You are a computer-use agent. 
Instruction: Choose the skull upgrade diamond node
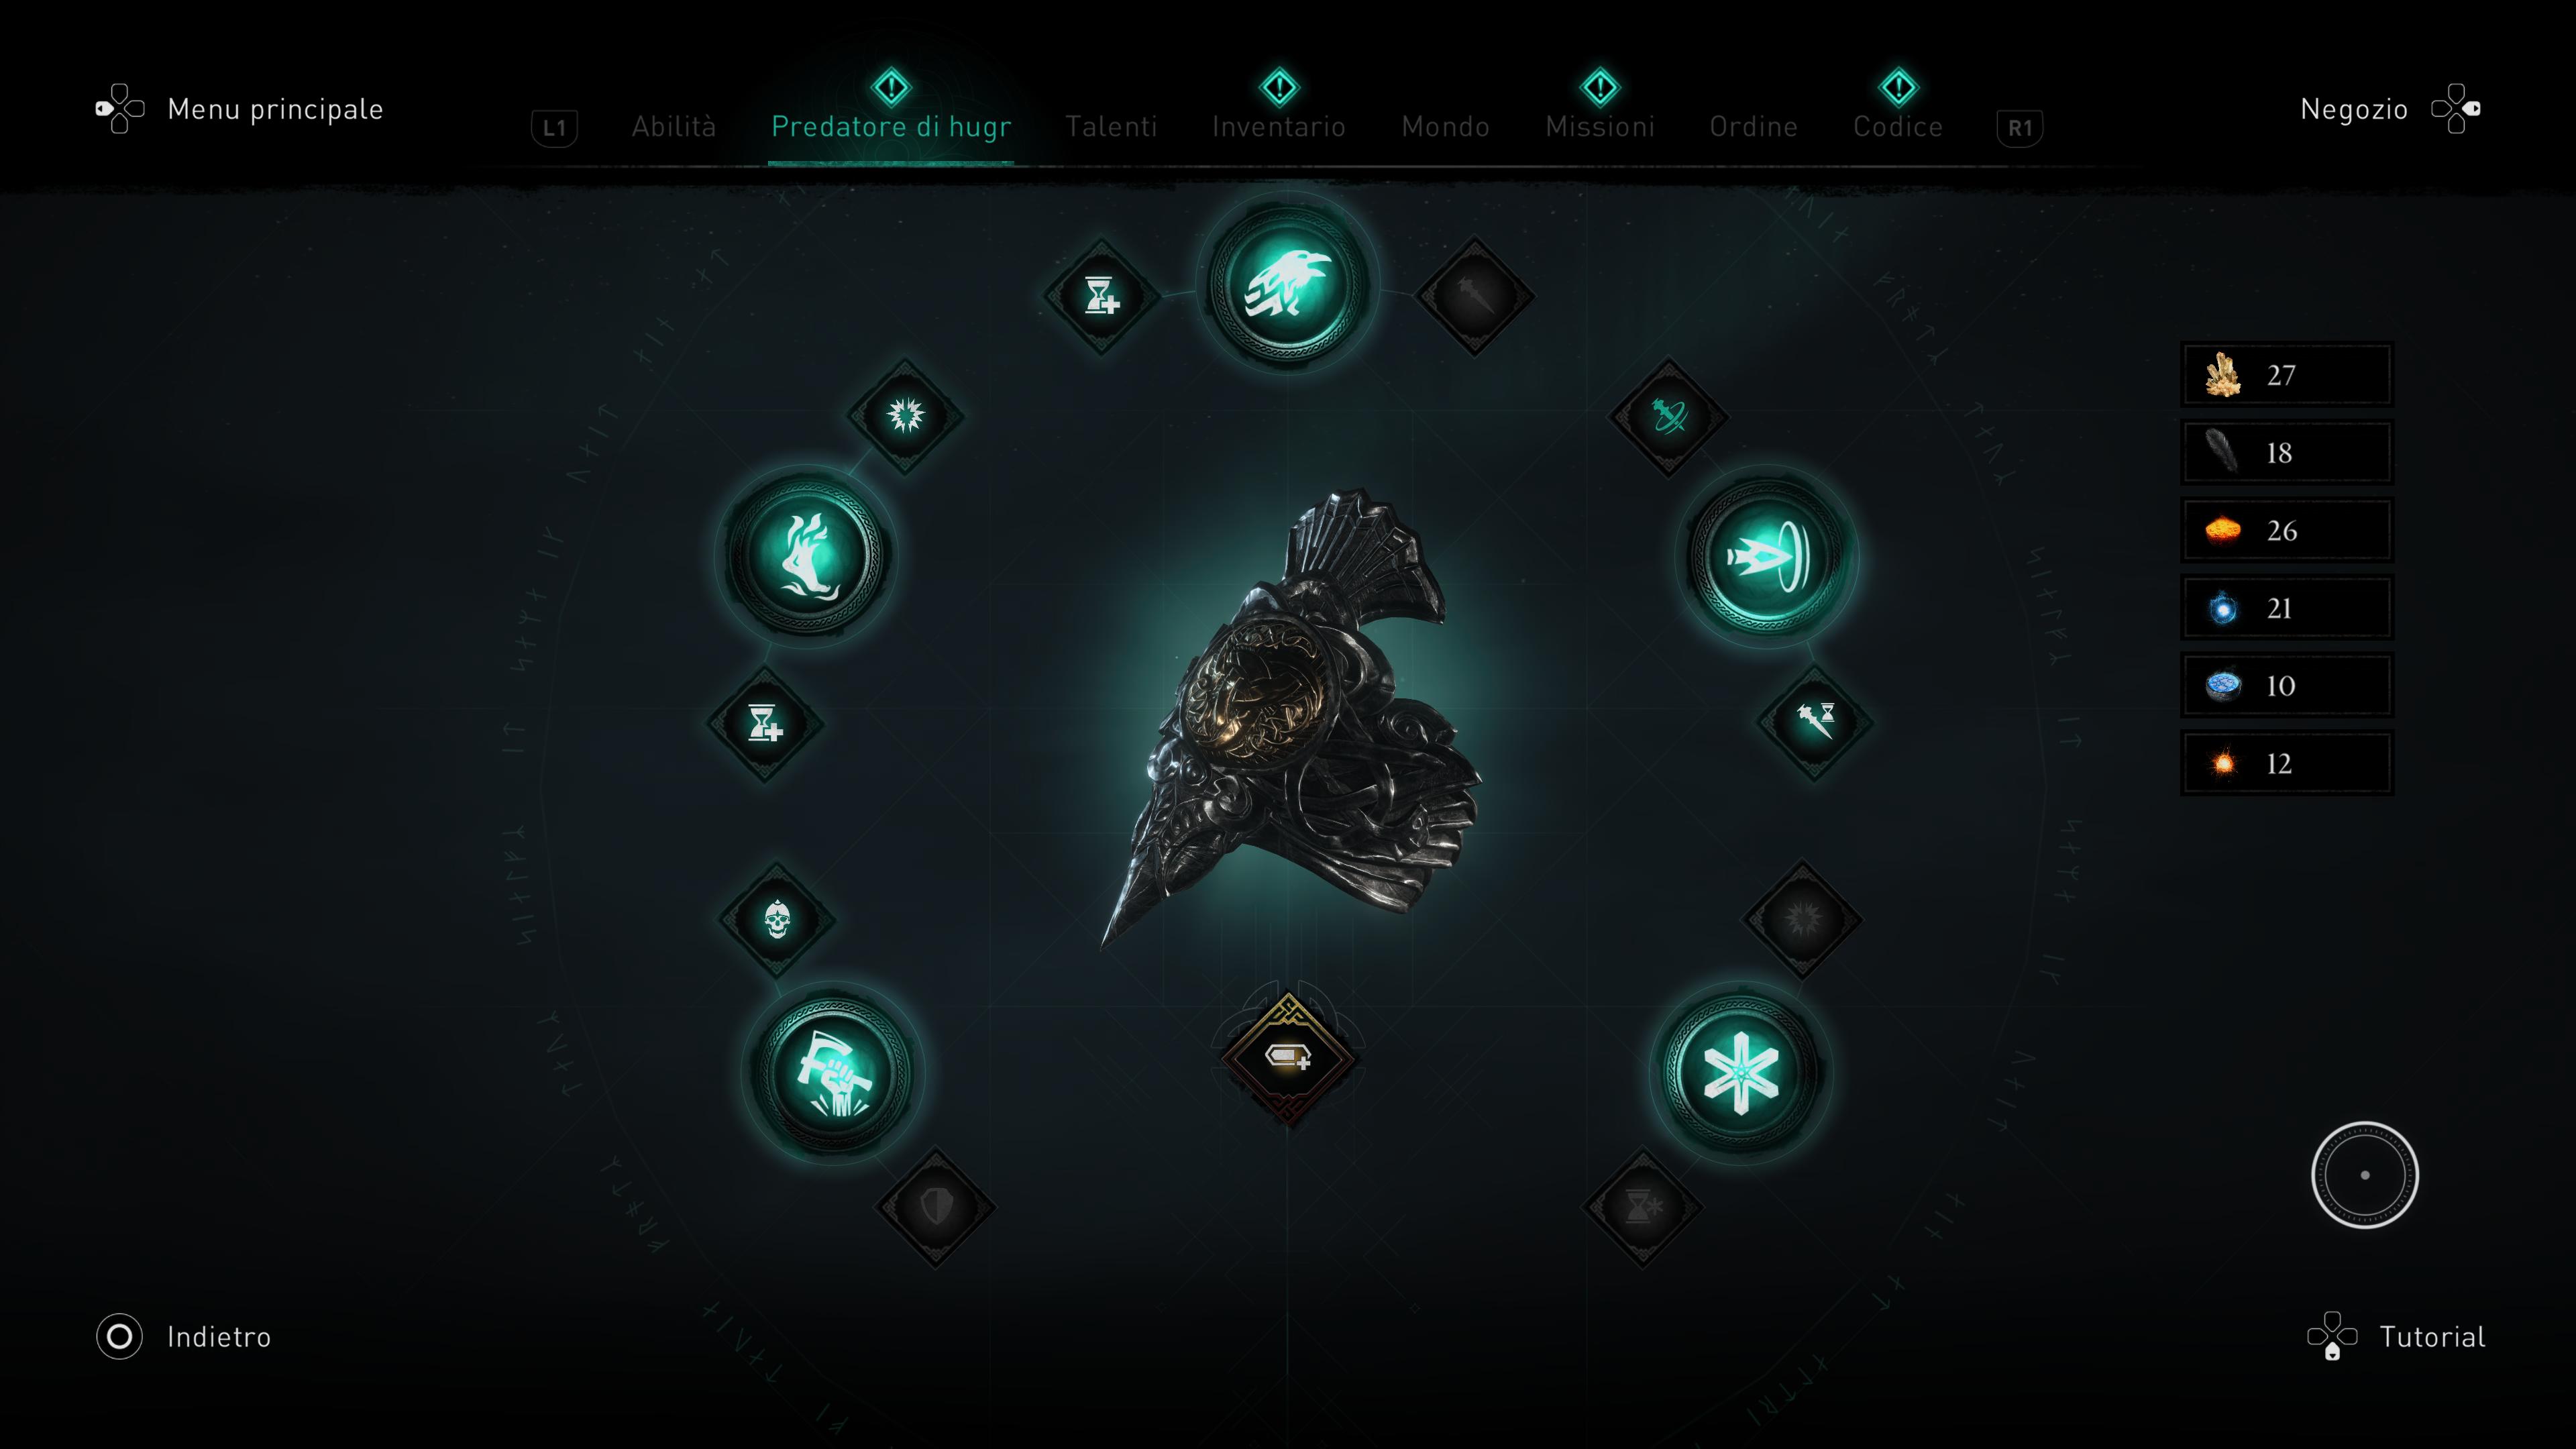click(x=777, y=920)
